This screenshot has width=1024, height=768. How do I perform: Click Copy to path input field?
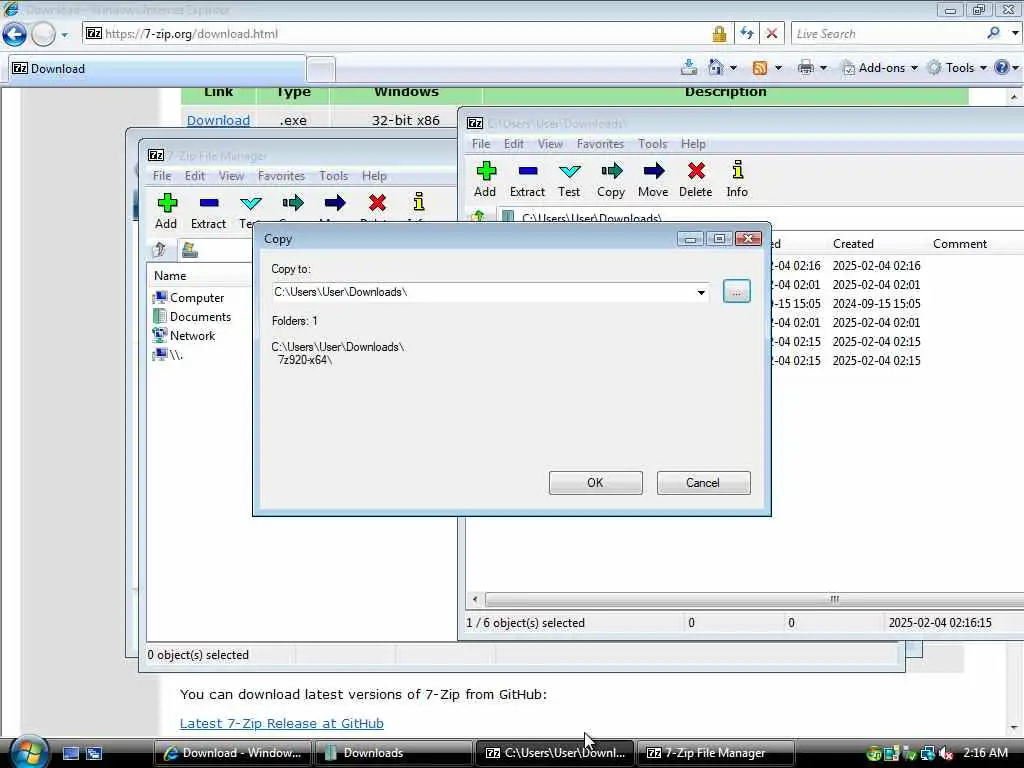tap(483, 293)
